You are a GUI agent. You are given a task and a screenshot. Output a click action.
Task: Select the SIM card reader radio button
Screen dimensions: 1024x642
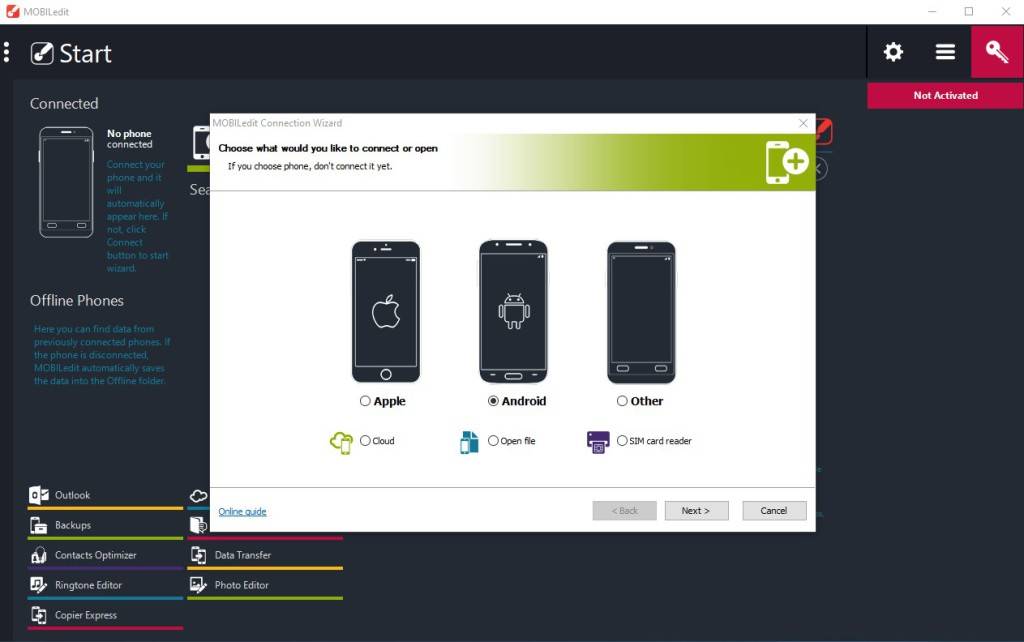click(622, 441)
